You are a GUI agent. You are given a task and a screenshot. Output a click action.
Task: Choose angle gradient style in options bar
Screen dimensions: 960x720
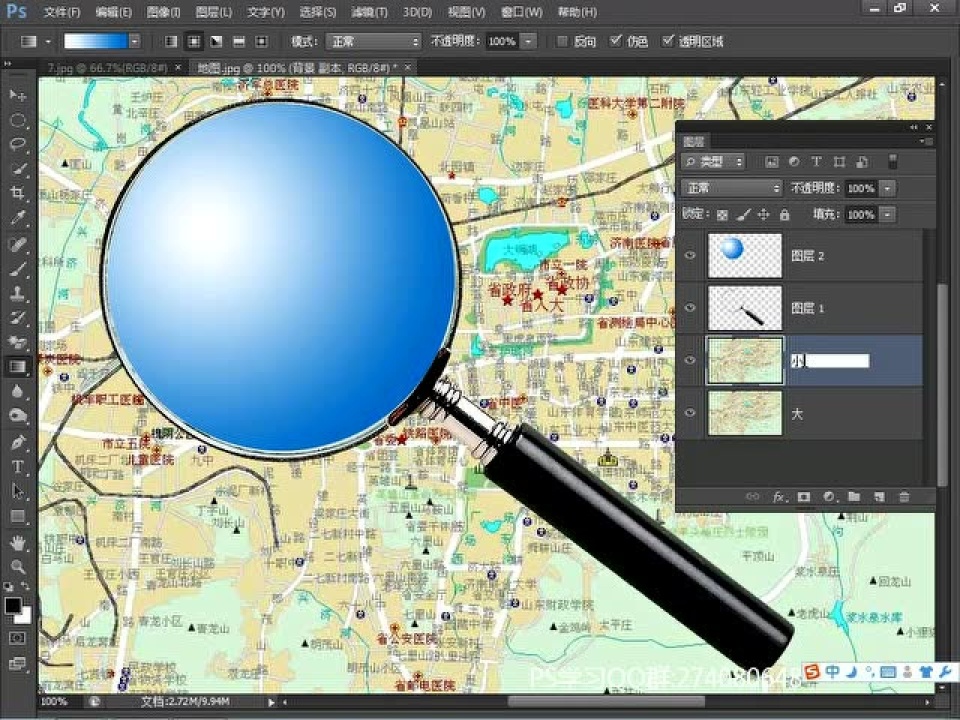click(216, 42)
